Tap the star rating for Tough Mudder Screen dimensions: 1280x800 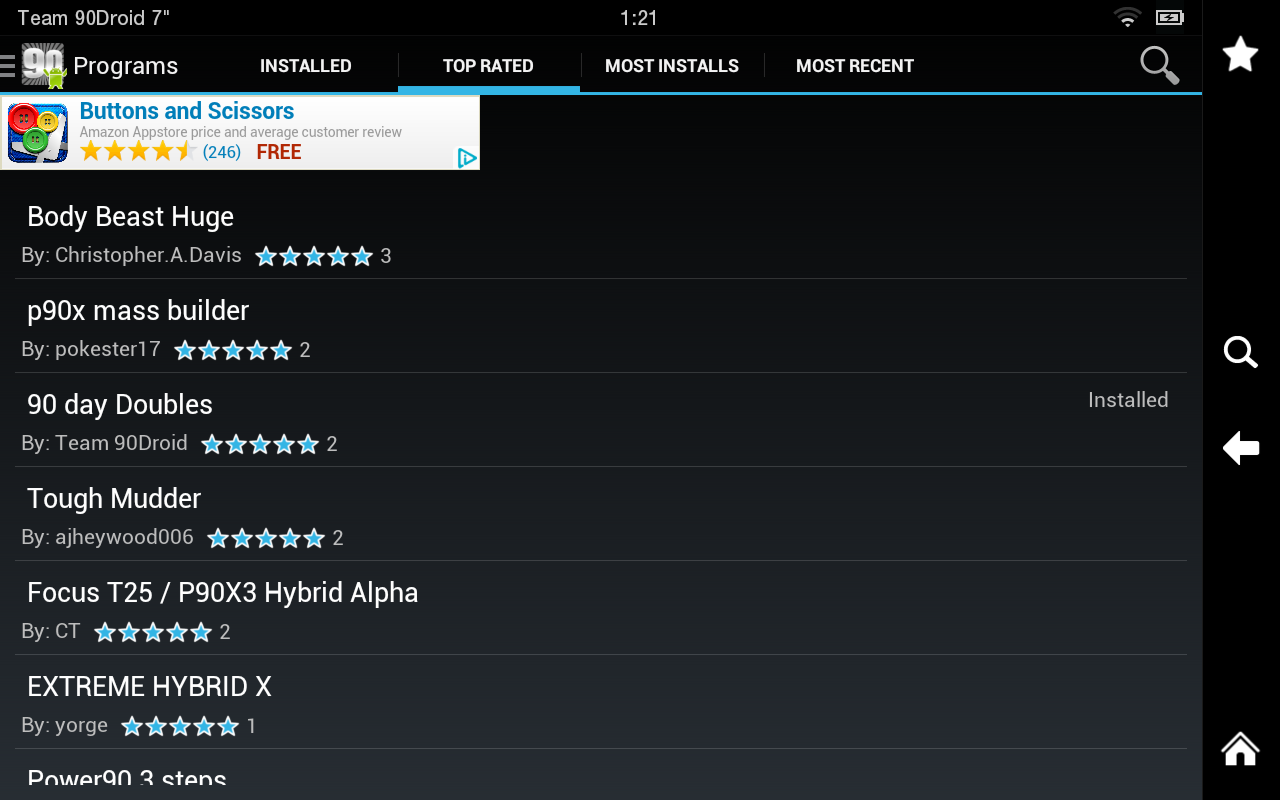266,537
